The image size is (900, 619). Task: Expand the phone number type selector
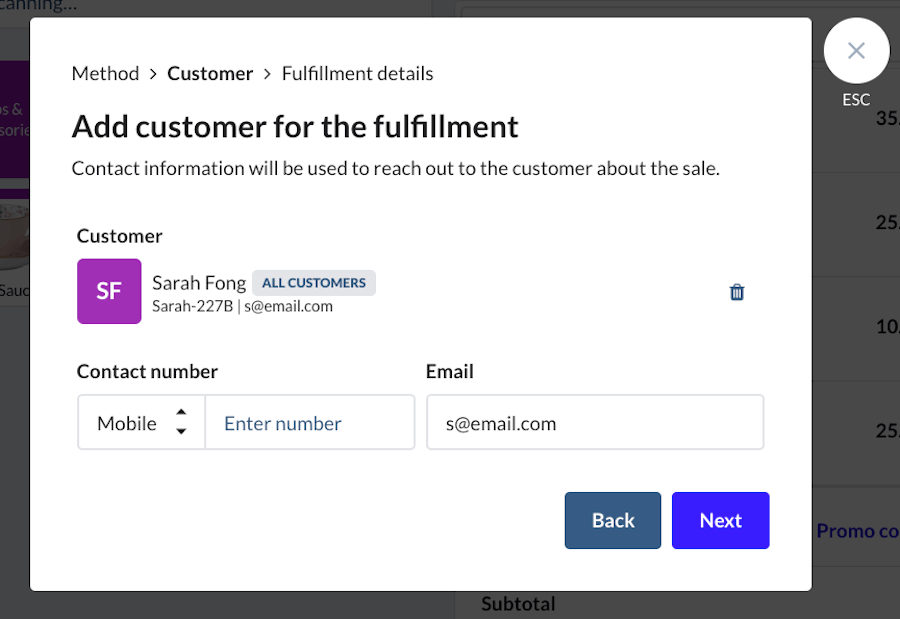point(140,422)
